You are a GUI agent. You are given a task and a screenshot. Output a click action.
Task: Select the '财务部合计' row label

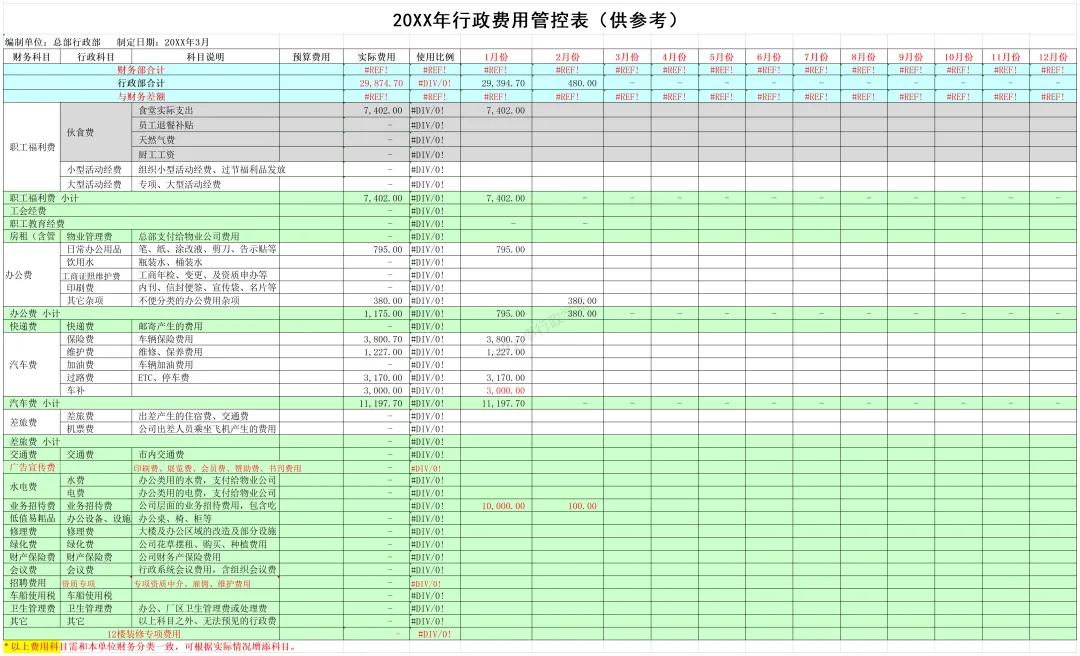[141, 70]
